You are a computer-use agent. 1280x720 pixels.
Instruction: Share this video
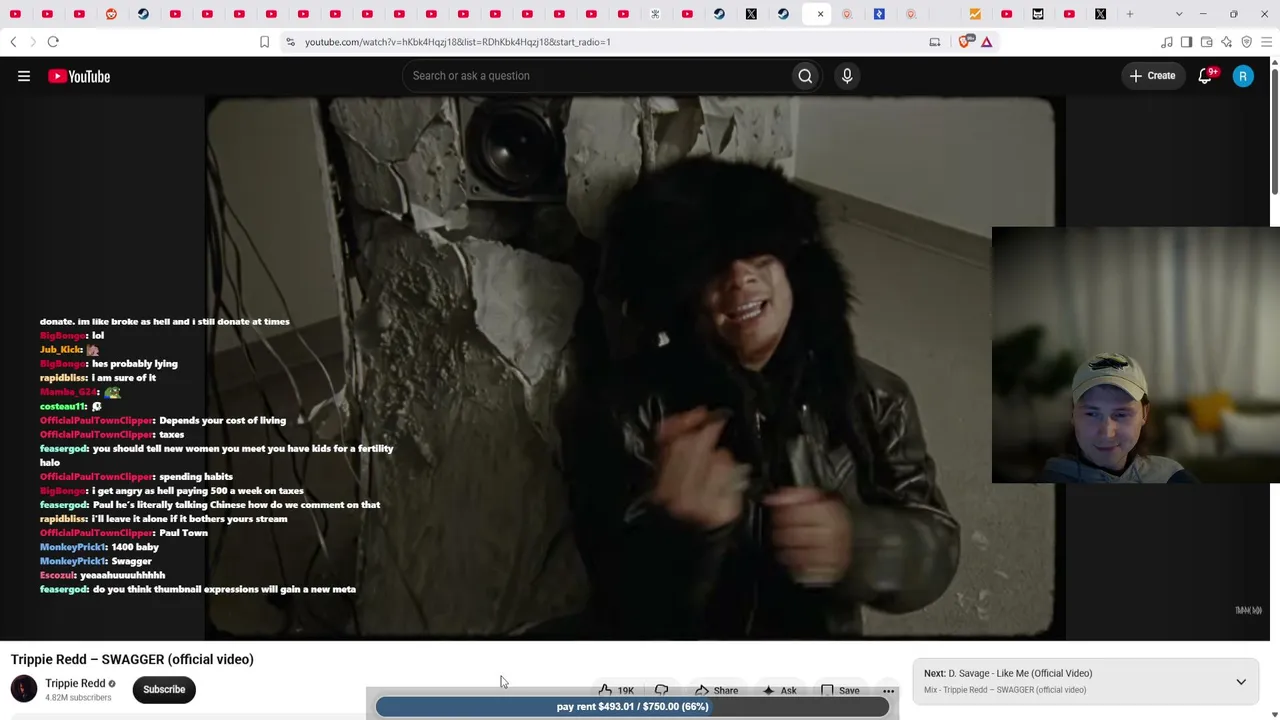click(716, 690)
